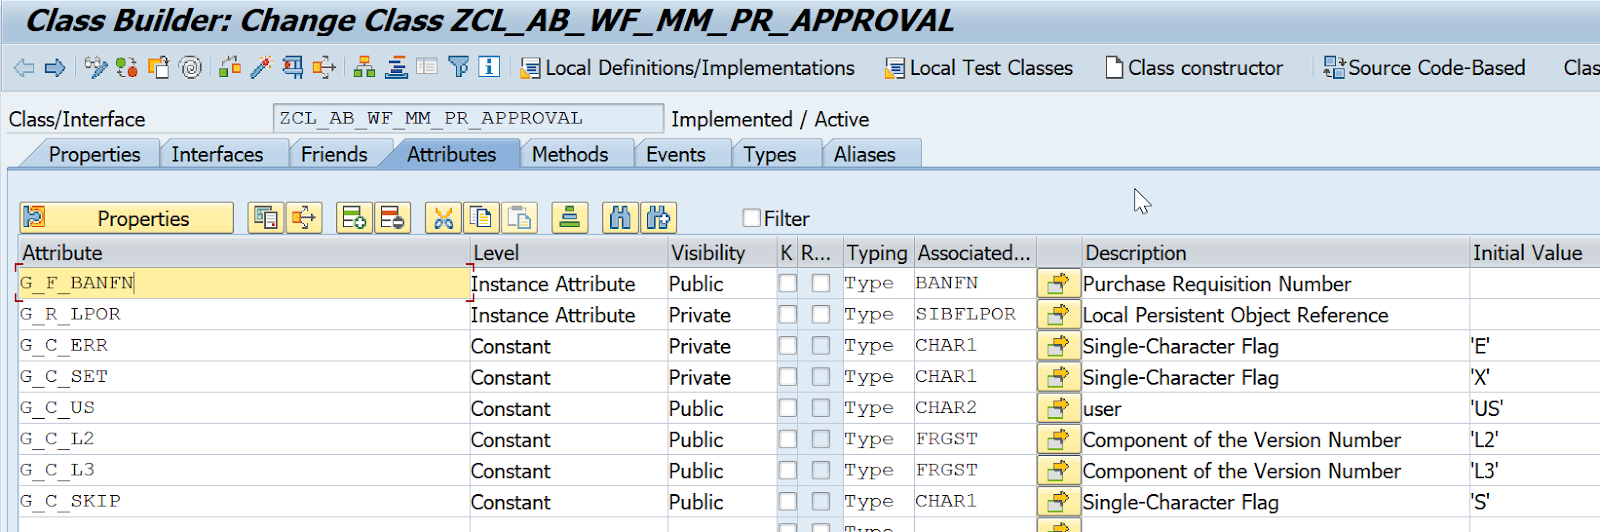Viewport: 1600px width, 532px height.
Task: Click type-entry arrow for G_C_SKIP row
Action: pyautogui.click(x=1058, y=502)
